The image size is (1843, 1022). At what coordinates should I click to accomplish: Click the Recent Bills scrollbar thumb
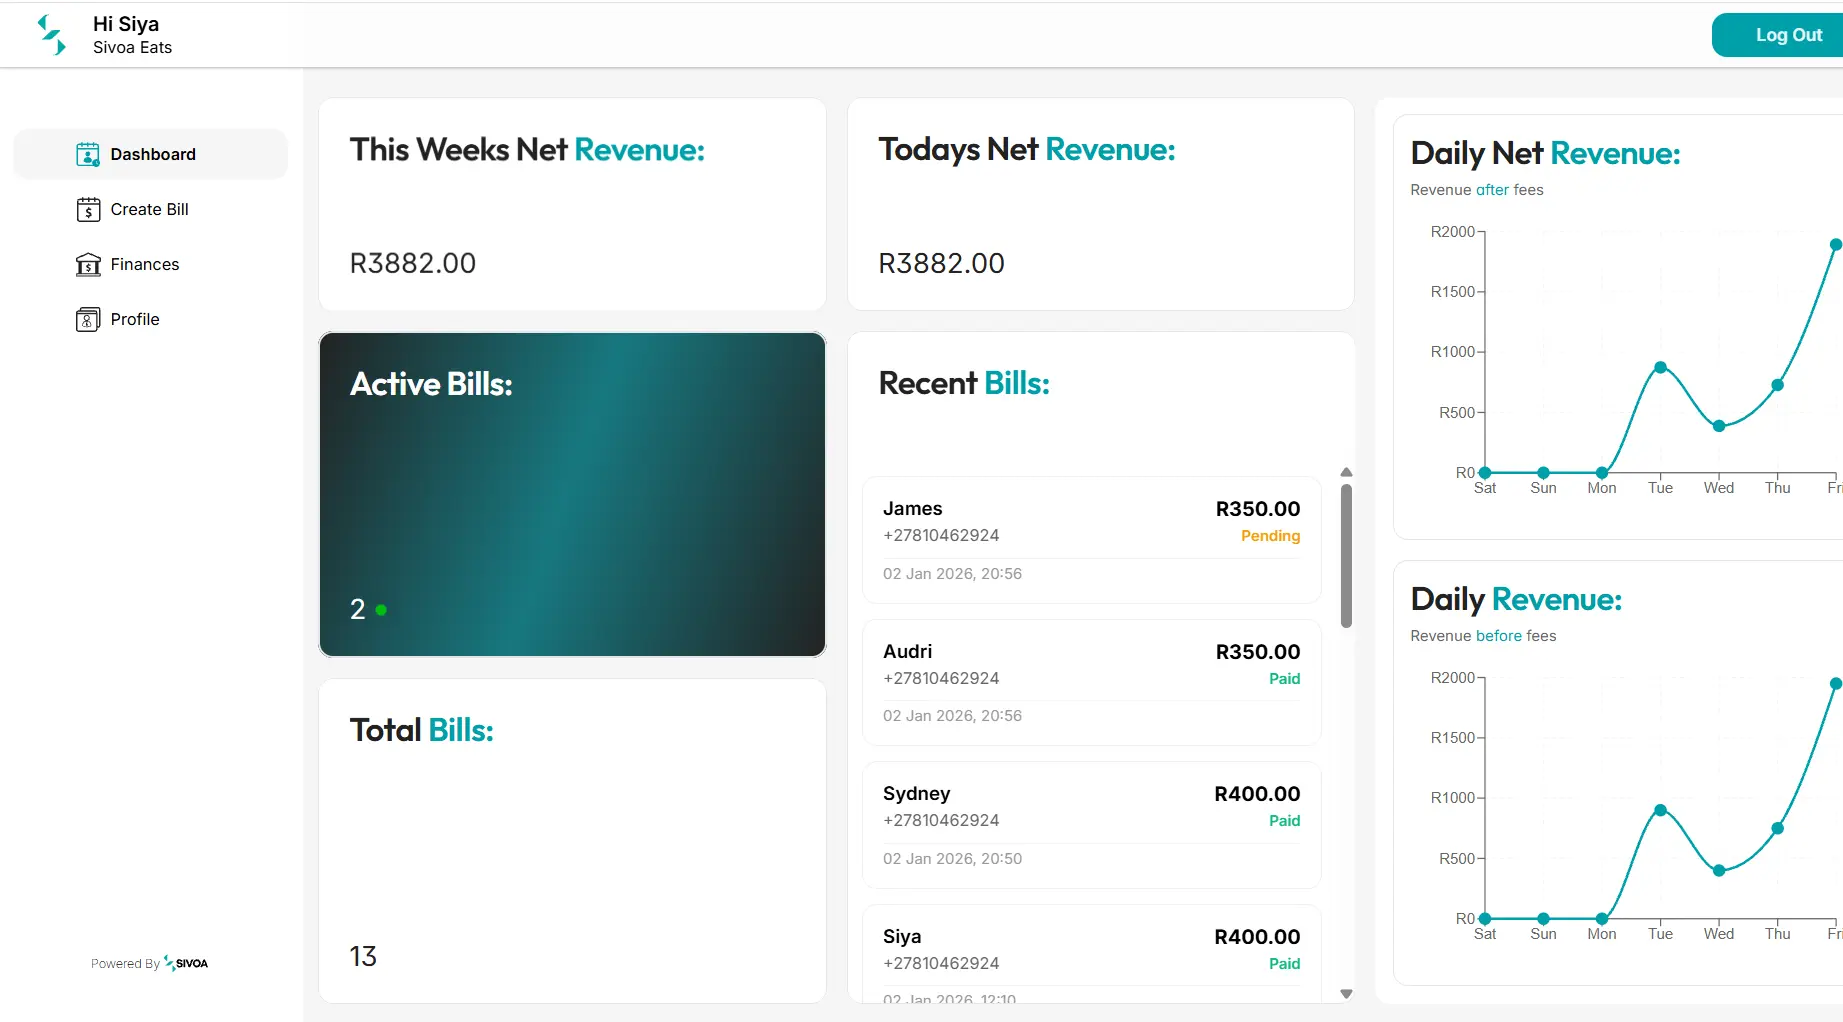[1346, 556]
